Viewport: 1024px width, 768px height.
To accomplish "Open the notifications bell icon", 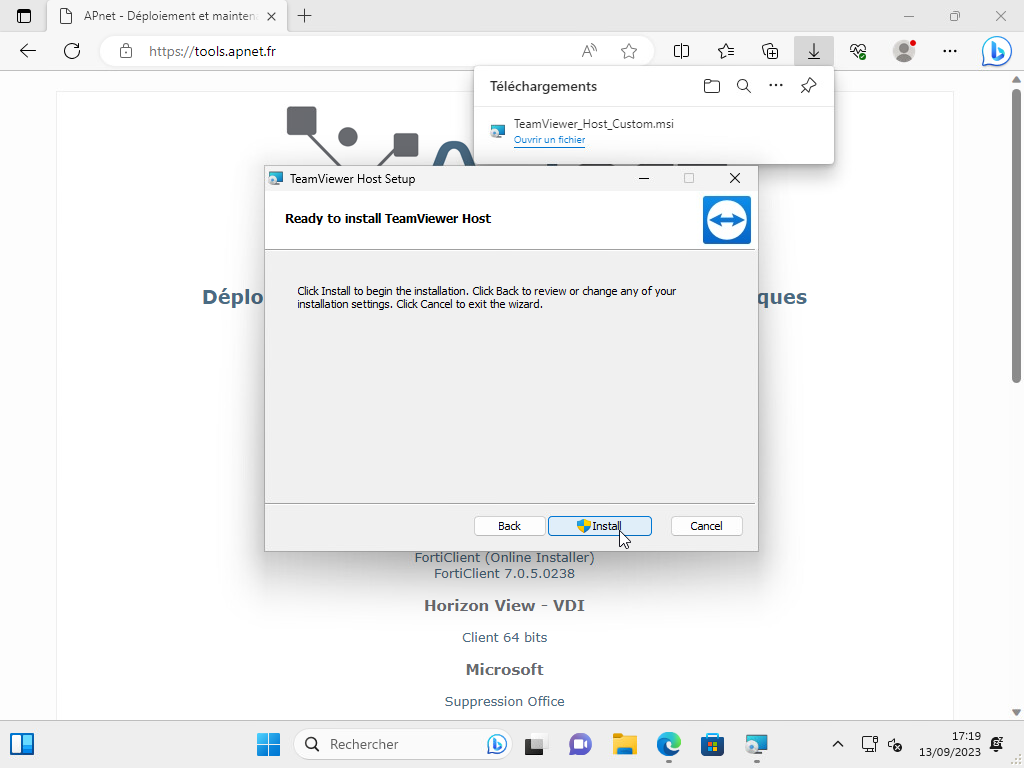I will point(997,743).
